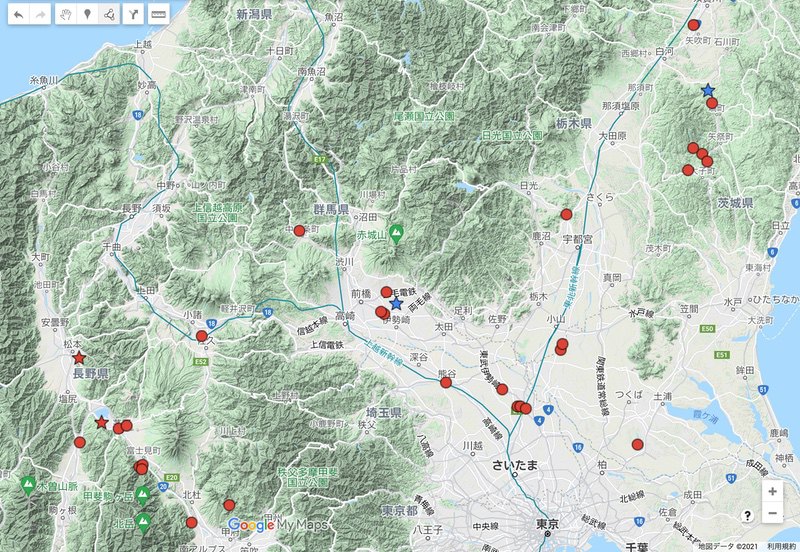Click the red marker near 熊谷
The width and height of the screenshot is (800, 552).
pyautogui.click(x=446, y=382)
